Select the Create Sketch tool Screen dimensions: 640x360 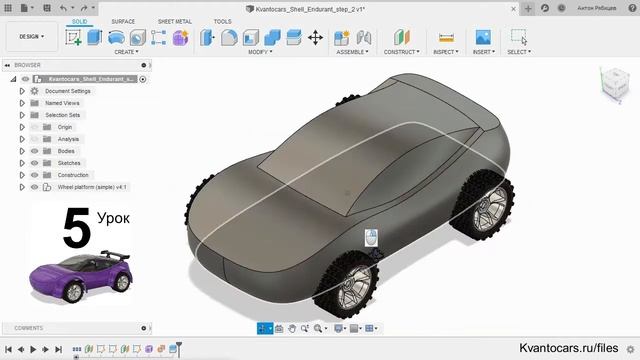point(73,37)
